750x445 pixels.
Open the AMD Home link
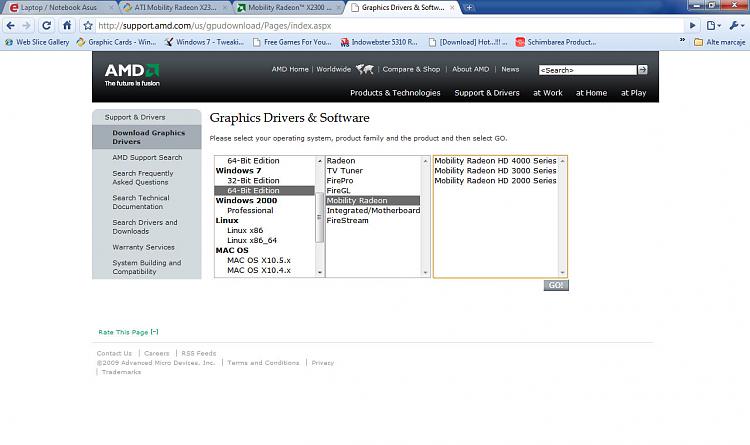click(x=290, y=69)
